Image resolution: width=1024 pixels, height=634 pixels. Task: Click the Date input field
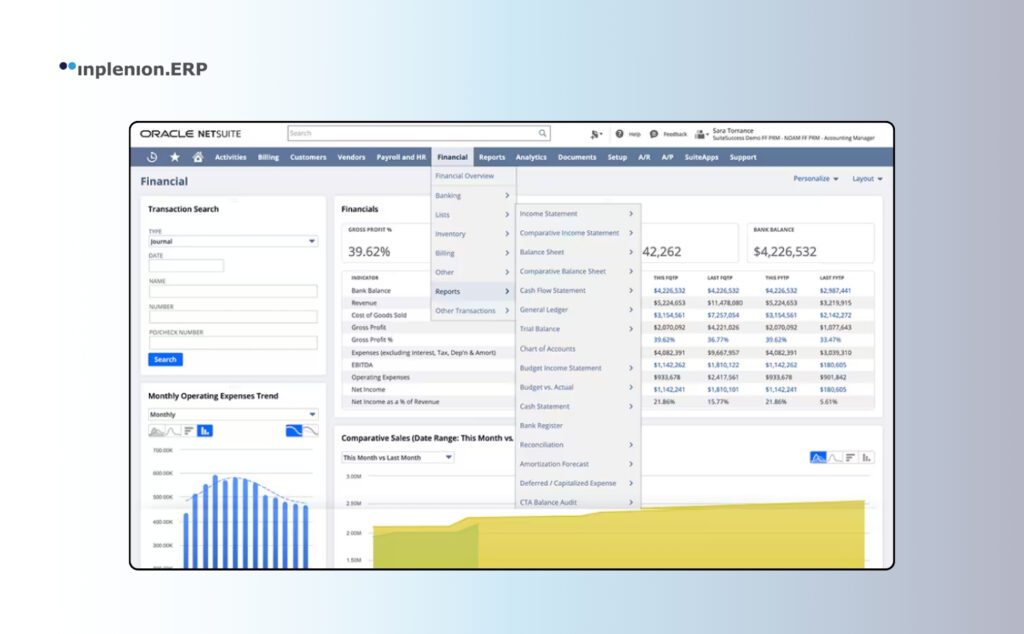[x=186, y=266]
